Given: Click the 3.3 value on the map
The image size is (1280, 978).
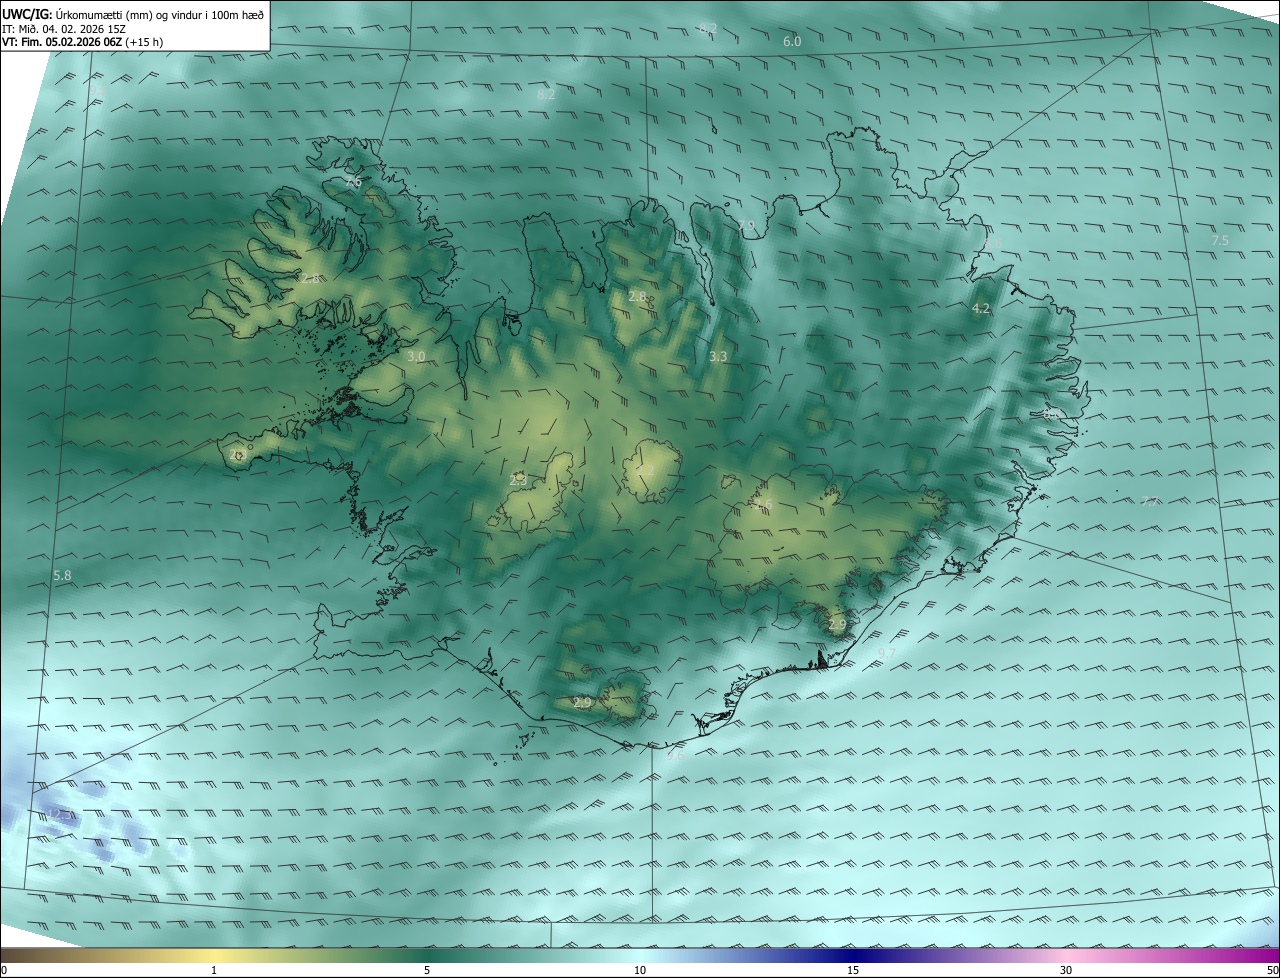Looking at the screenshot, I should point(718,356).
